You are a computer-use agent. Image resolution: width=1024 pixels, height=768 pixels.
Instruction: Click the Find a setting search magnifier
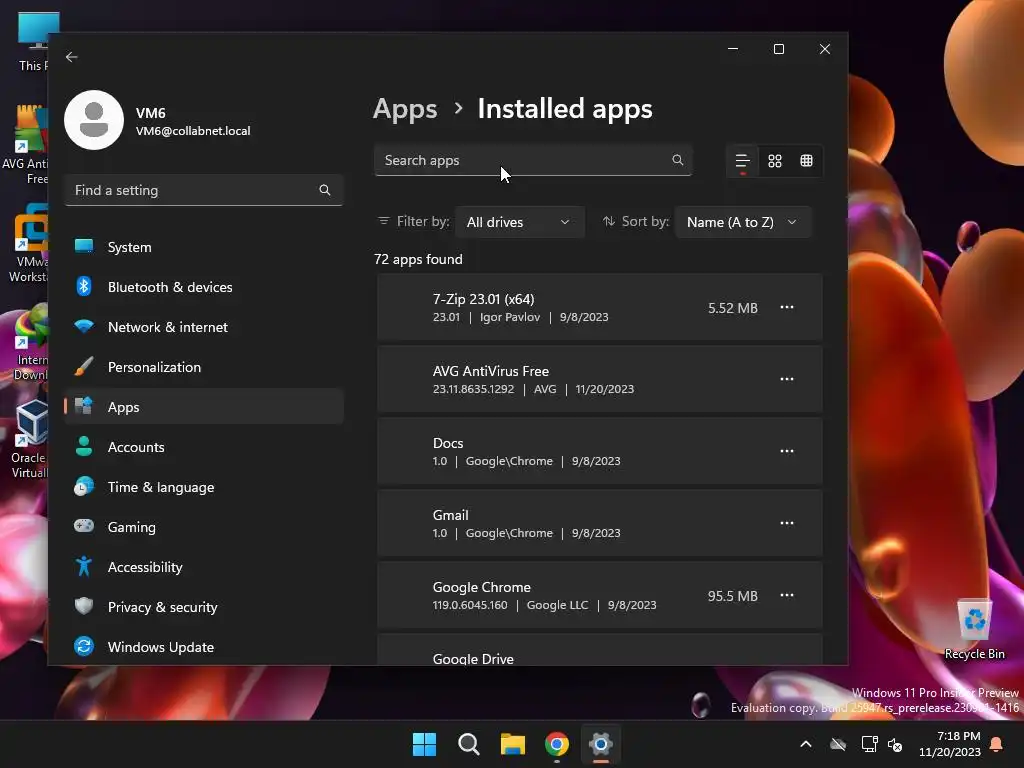325,190
